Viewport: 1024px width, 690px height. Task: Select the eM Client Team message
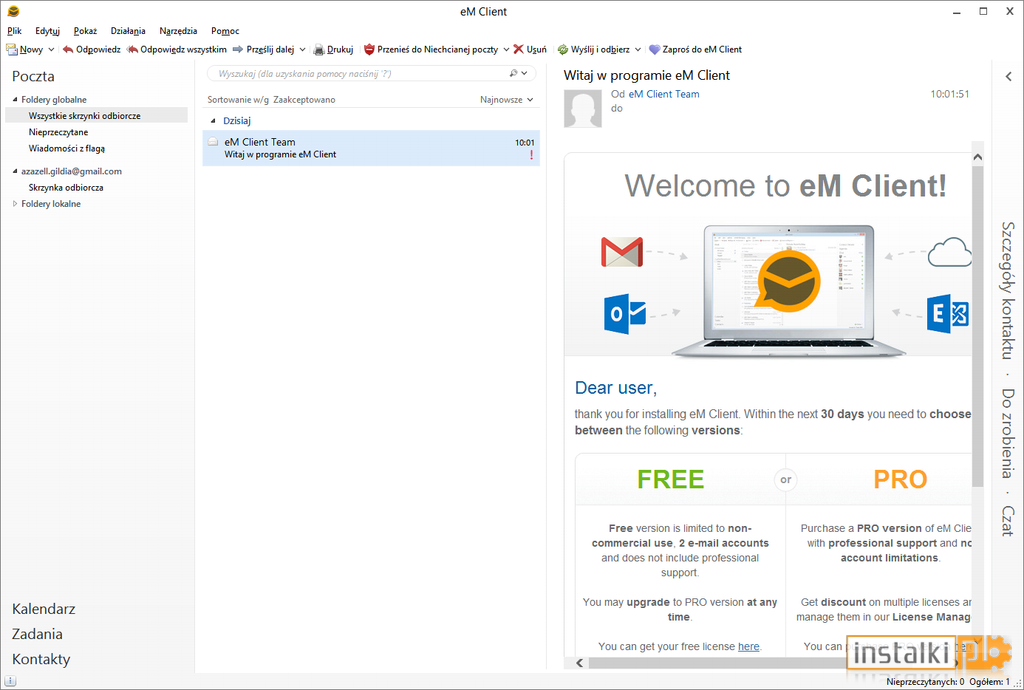click(371, 148)
